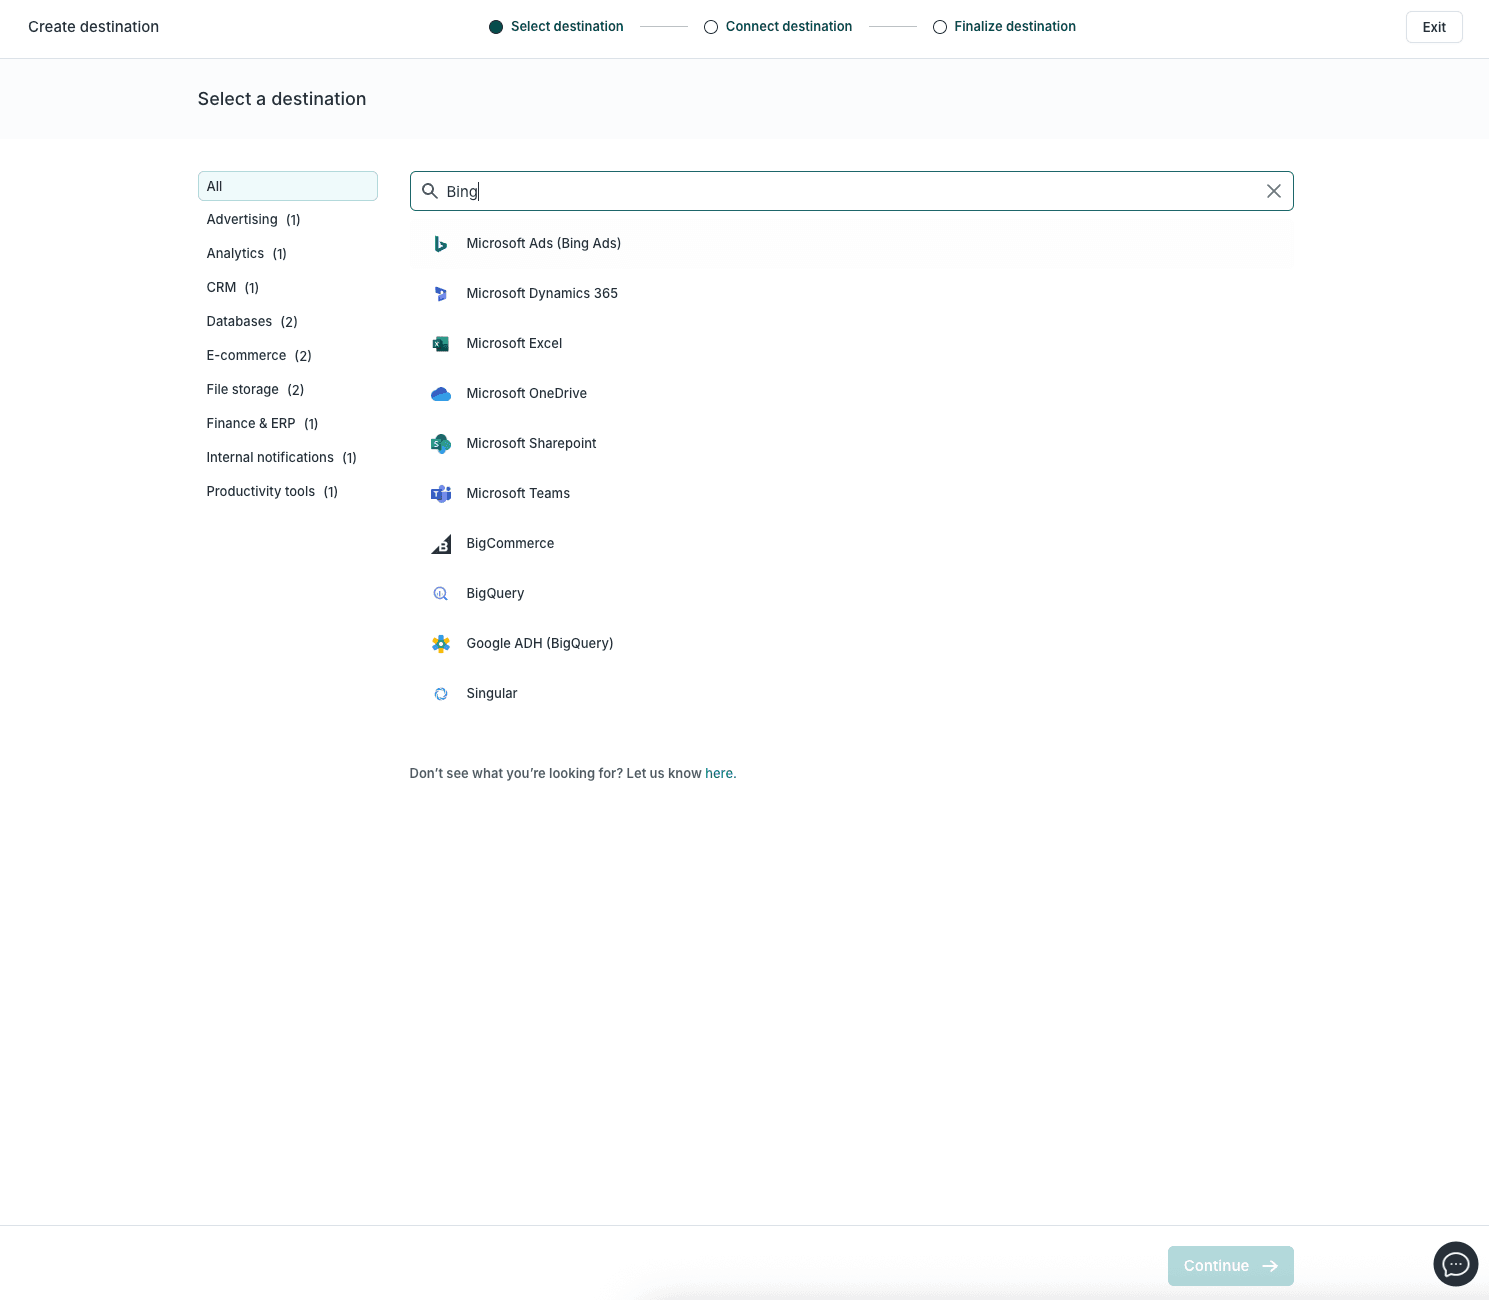Click the Exit button

point(1434,27)
